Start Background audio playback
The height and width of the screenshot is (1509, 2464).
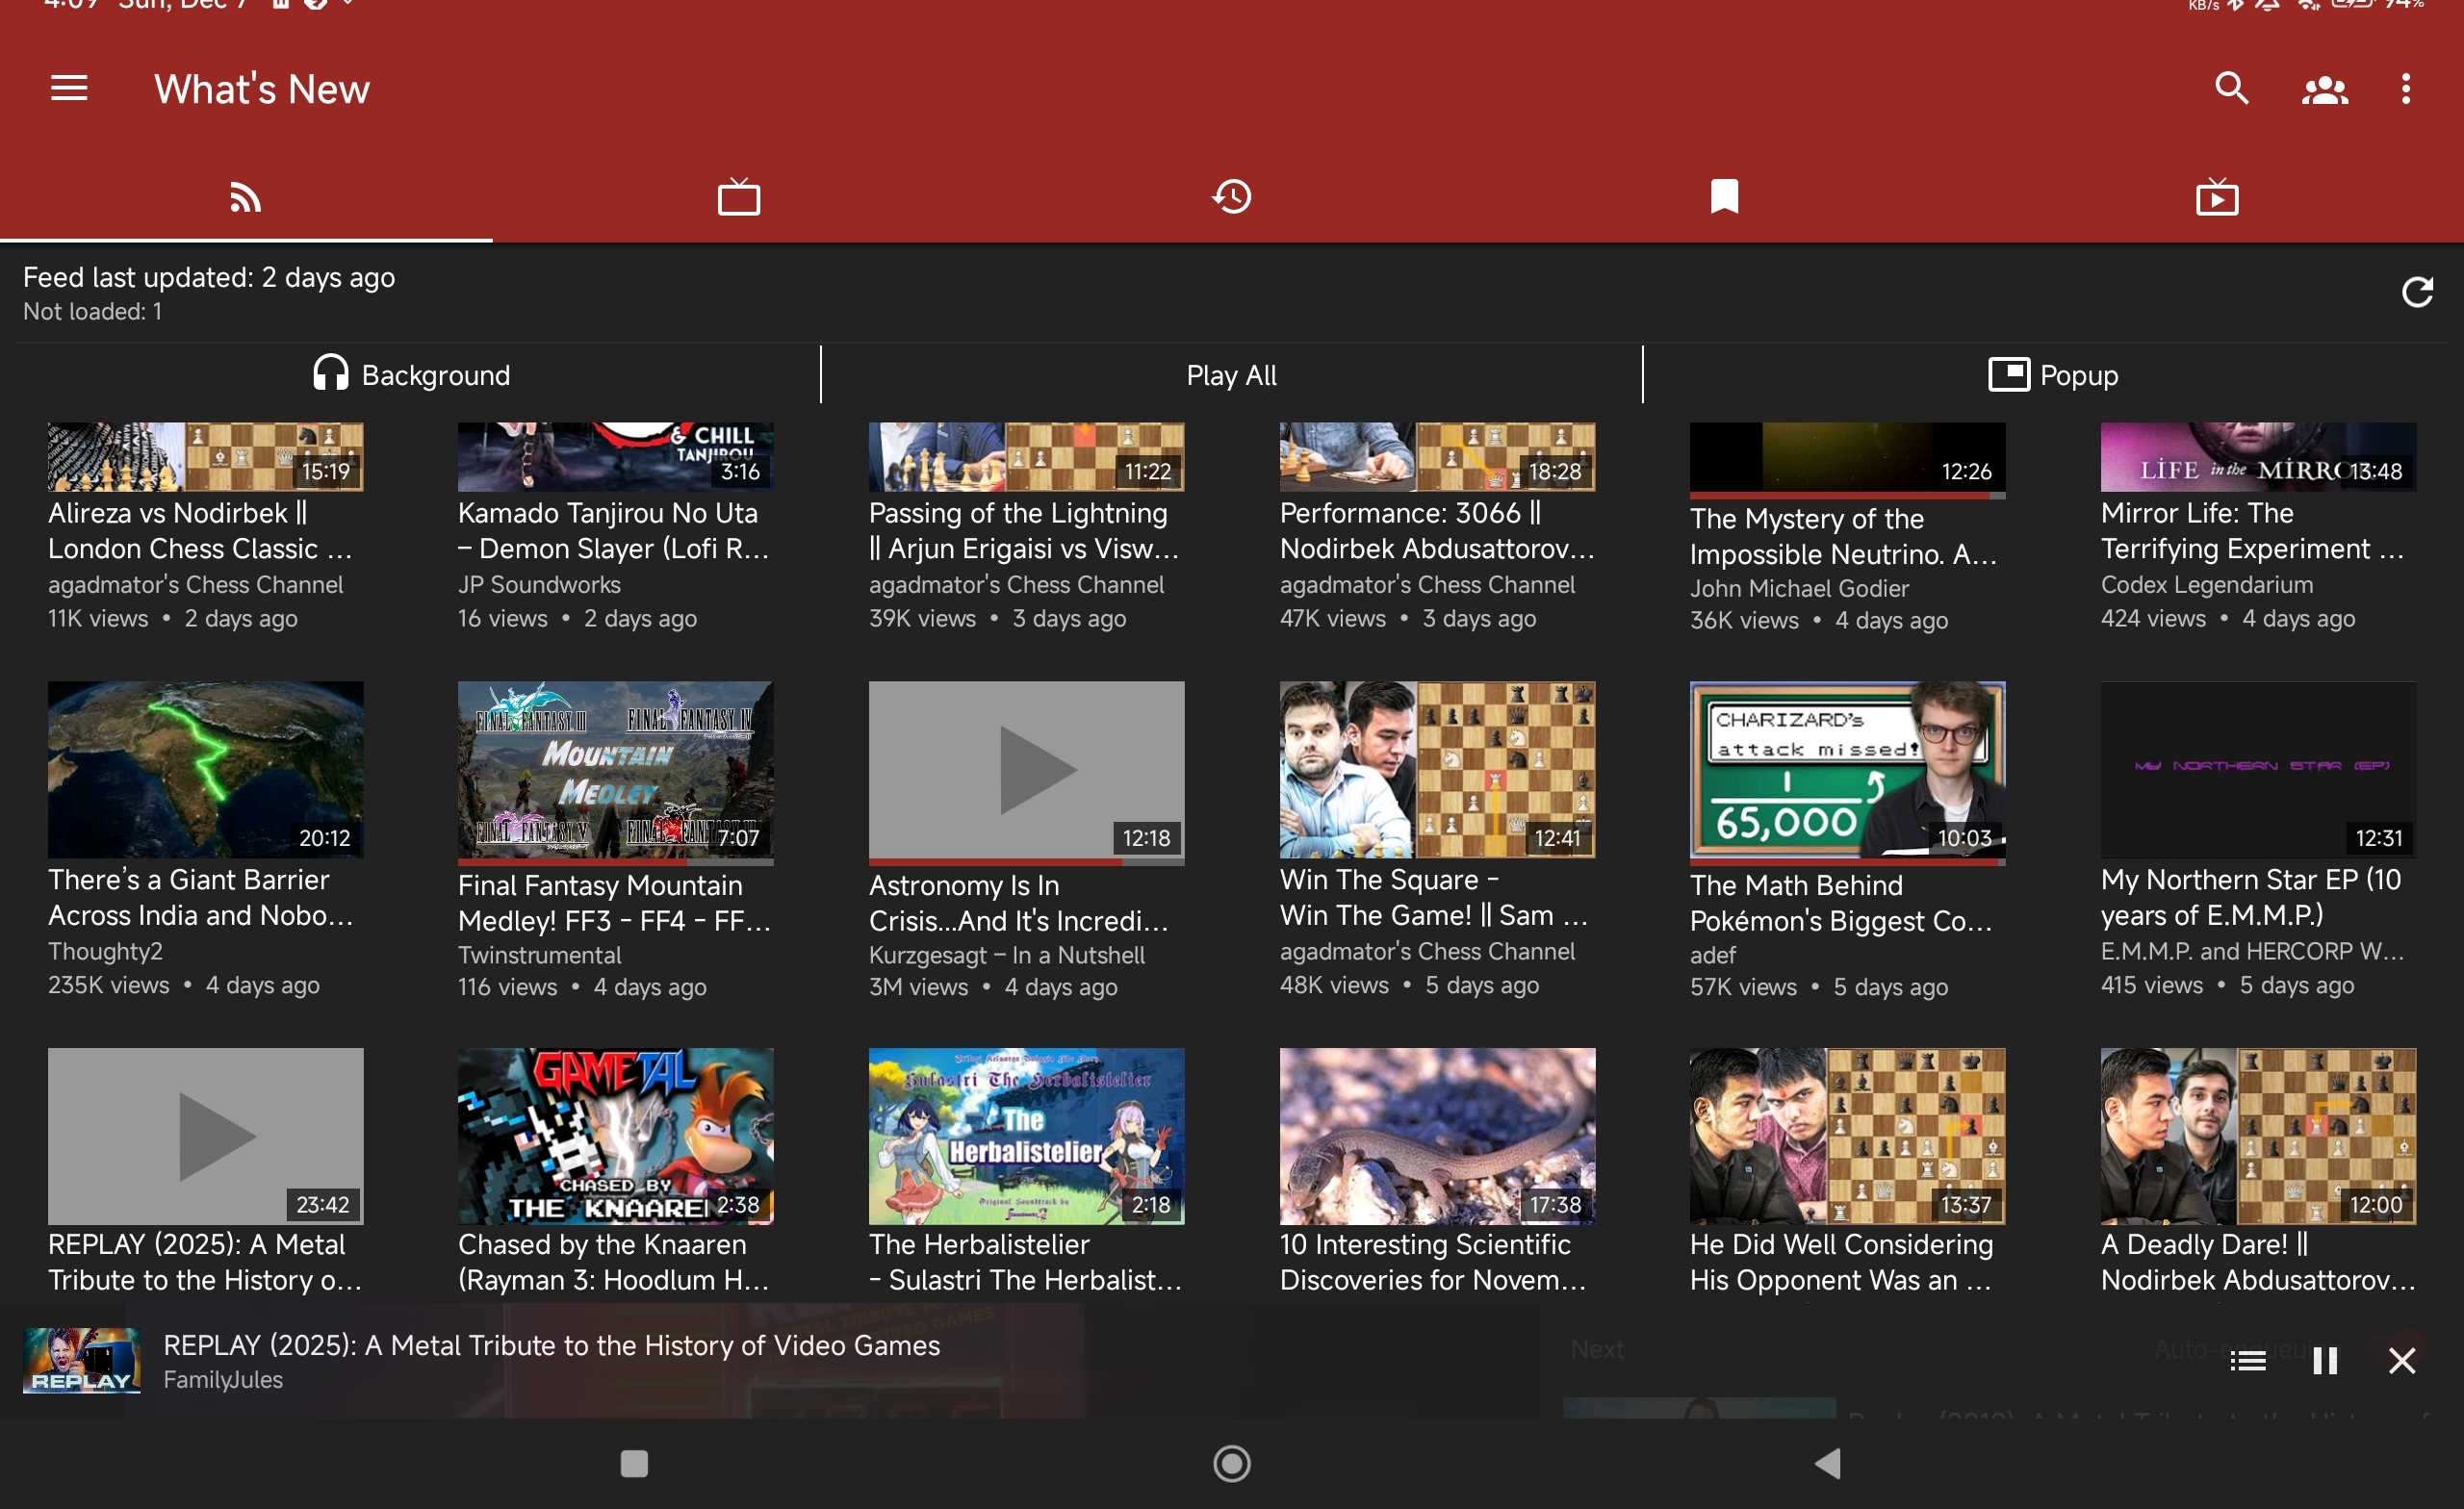pyautogui.click(x=412, y=375)
